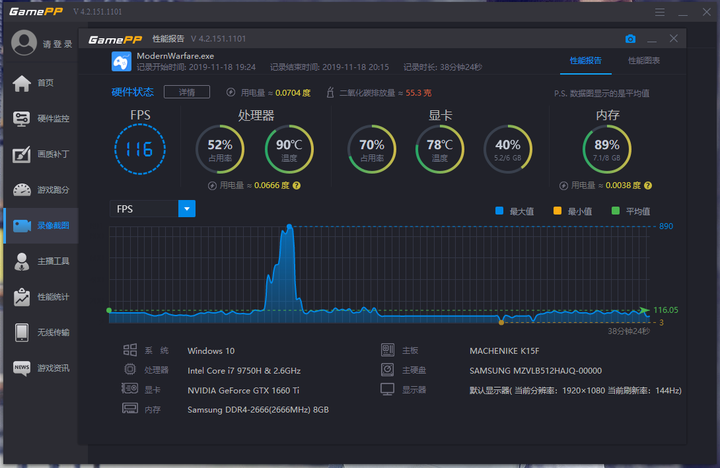The height and width of the screenshot is (468, 720).
Task: Click the 详情 details button
Action: [187, 92]
